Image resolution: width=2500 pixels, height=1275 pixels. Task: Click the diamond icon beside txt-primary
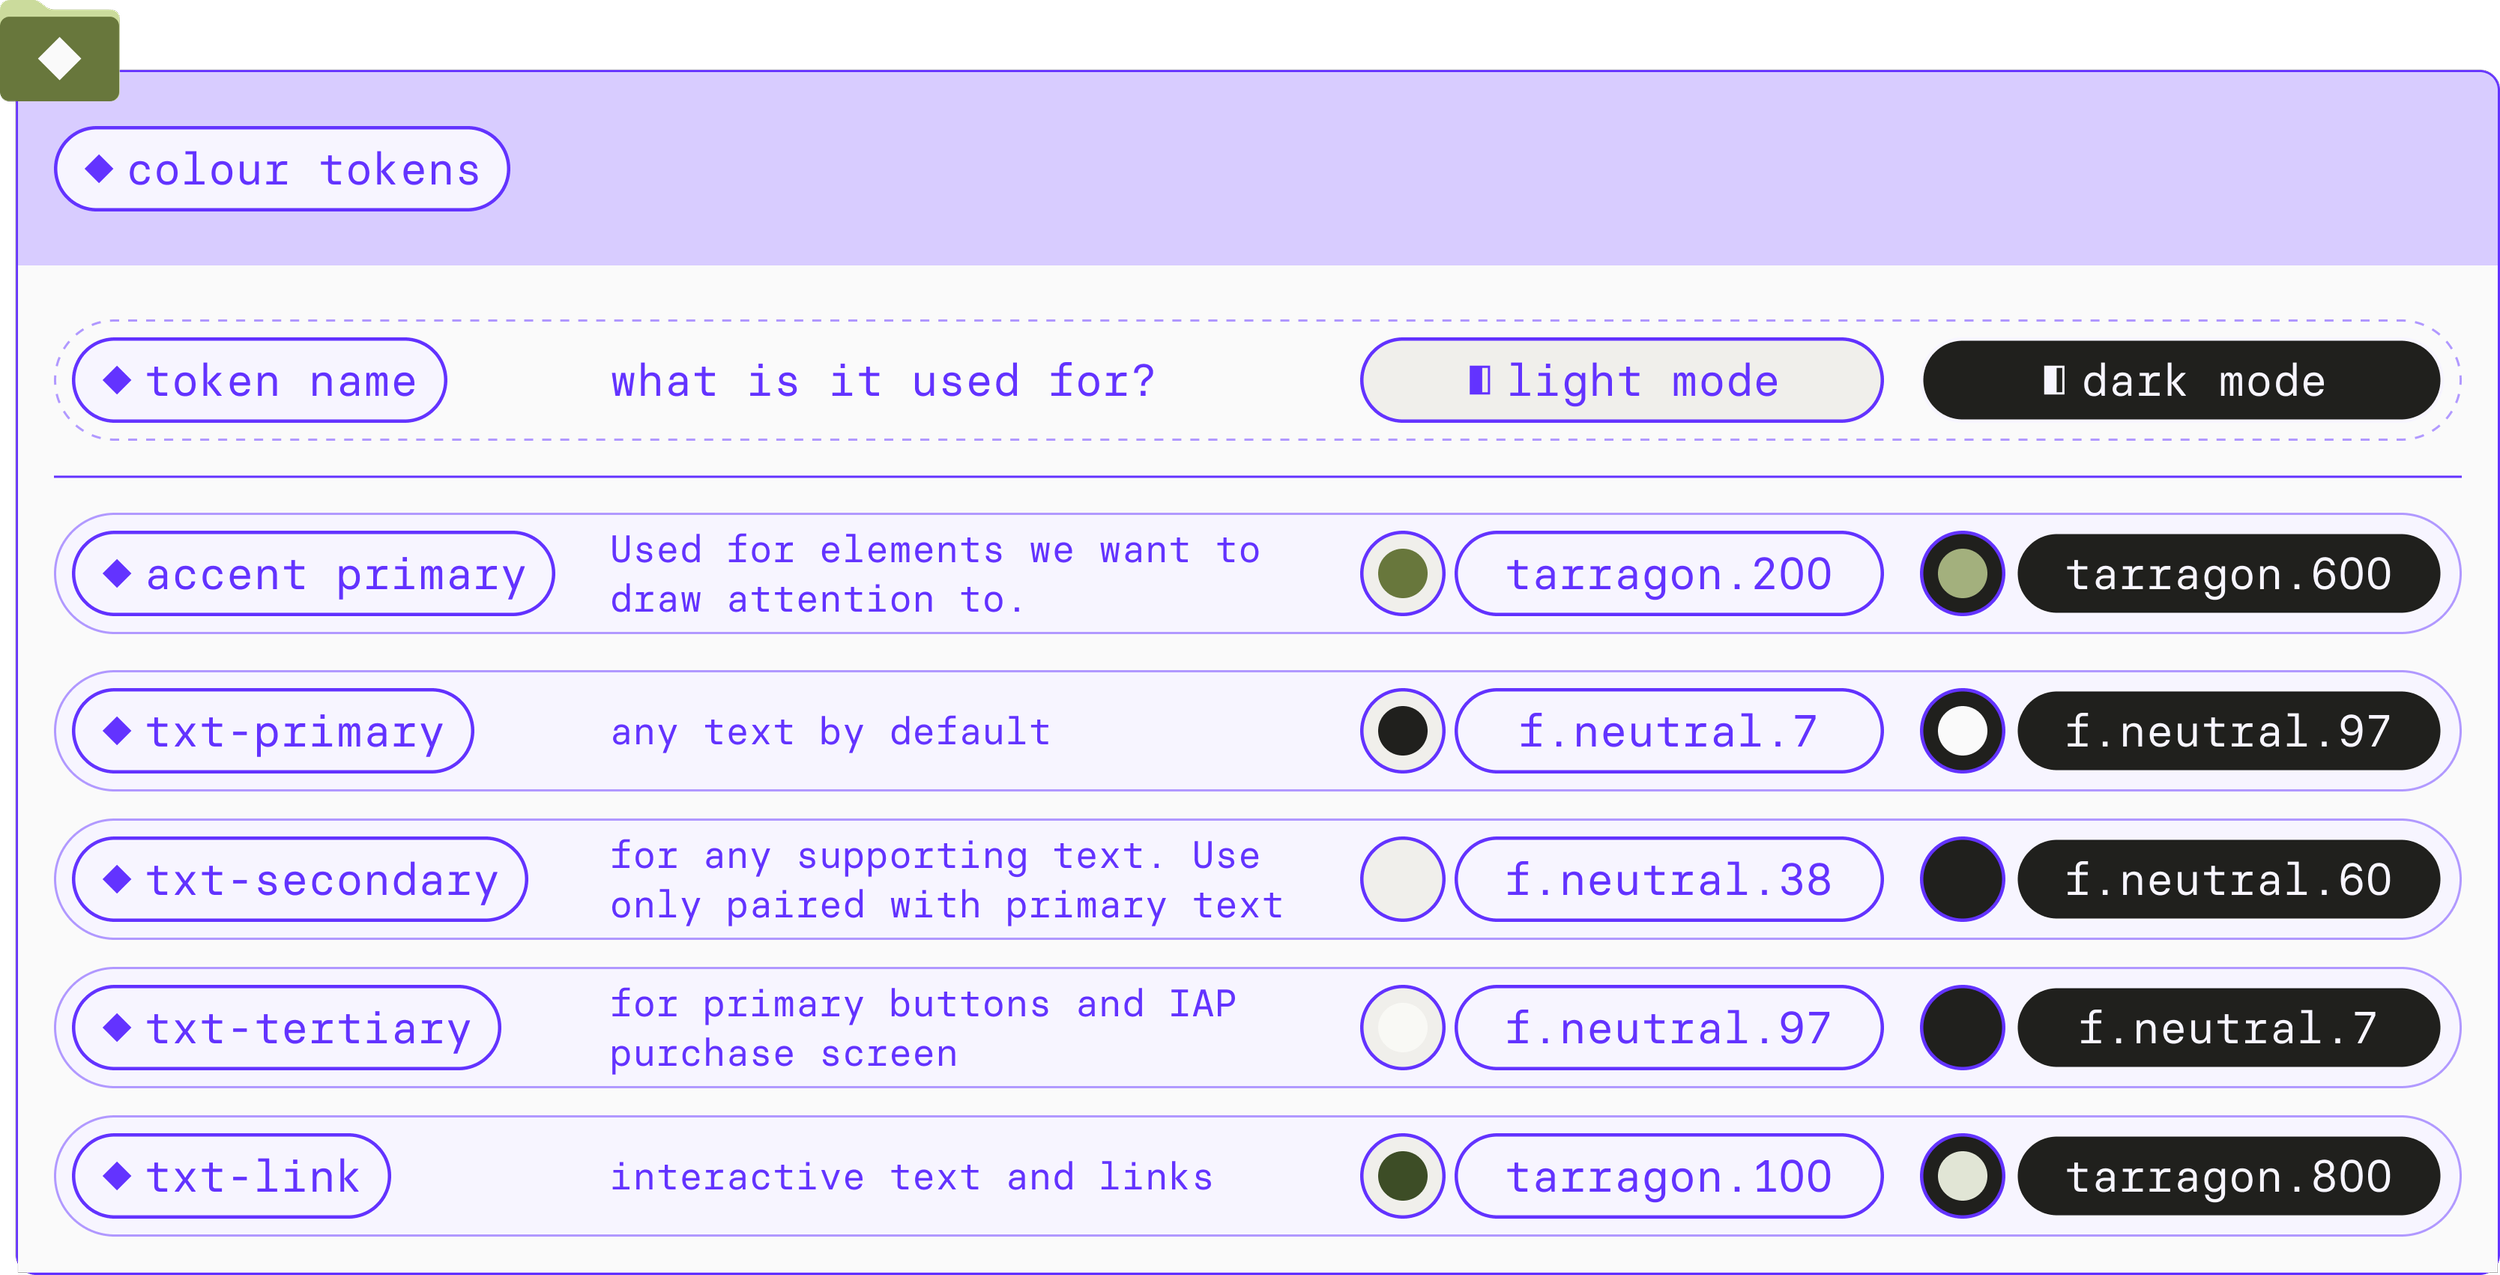pos(117,731)
